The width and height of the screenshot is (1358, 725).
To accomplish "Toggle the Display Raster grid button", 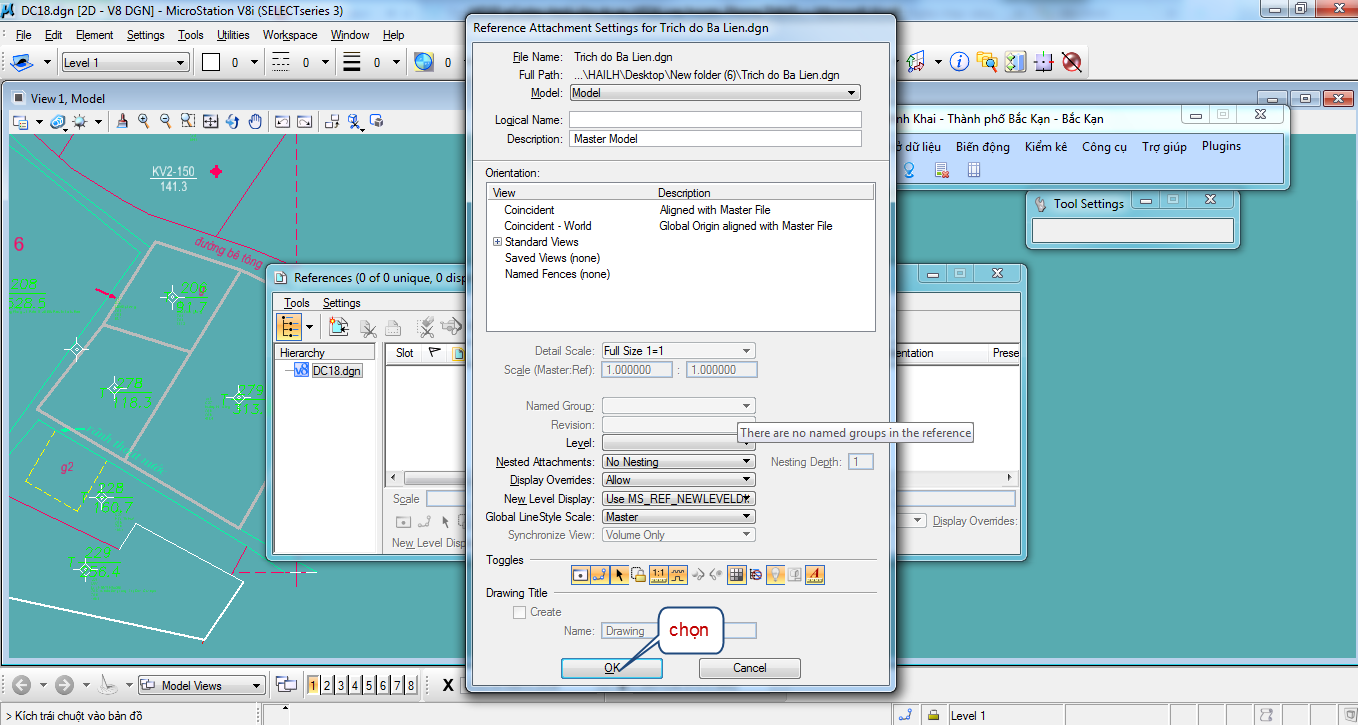I will [x=737, y=574].
